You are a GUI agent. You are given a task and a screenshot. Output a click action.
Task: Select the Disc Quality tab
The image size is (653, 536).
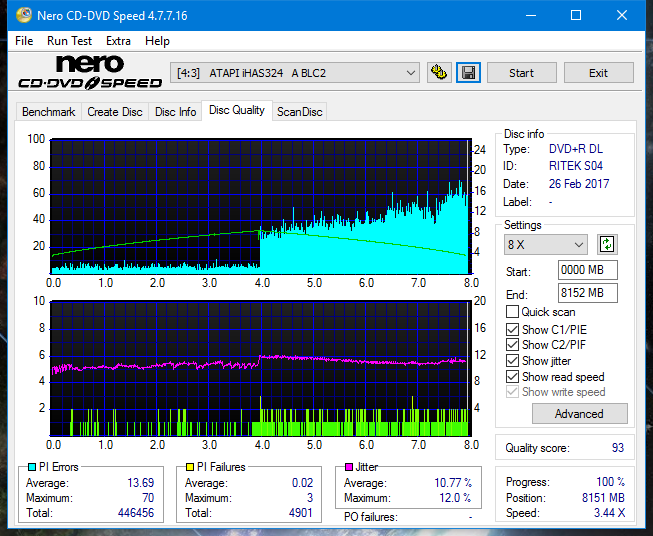[237, 110]
